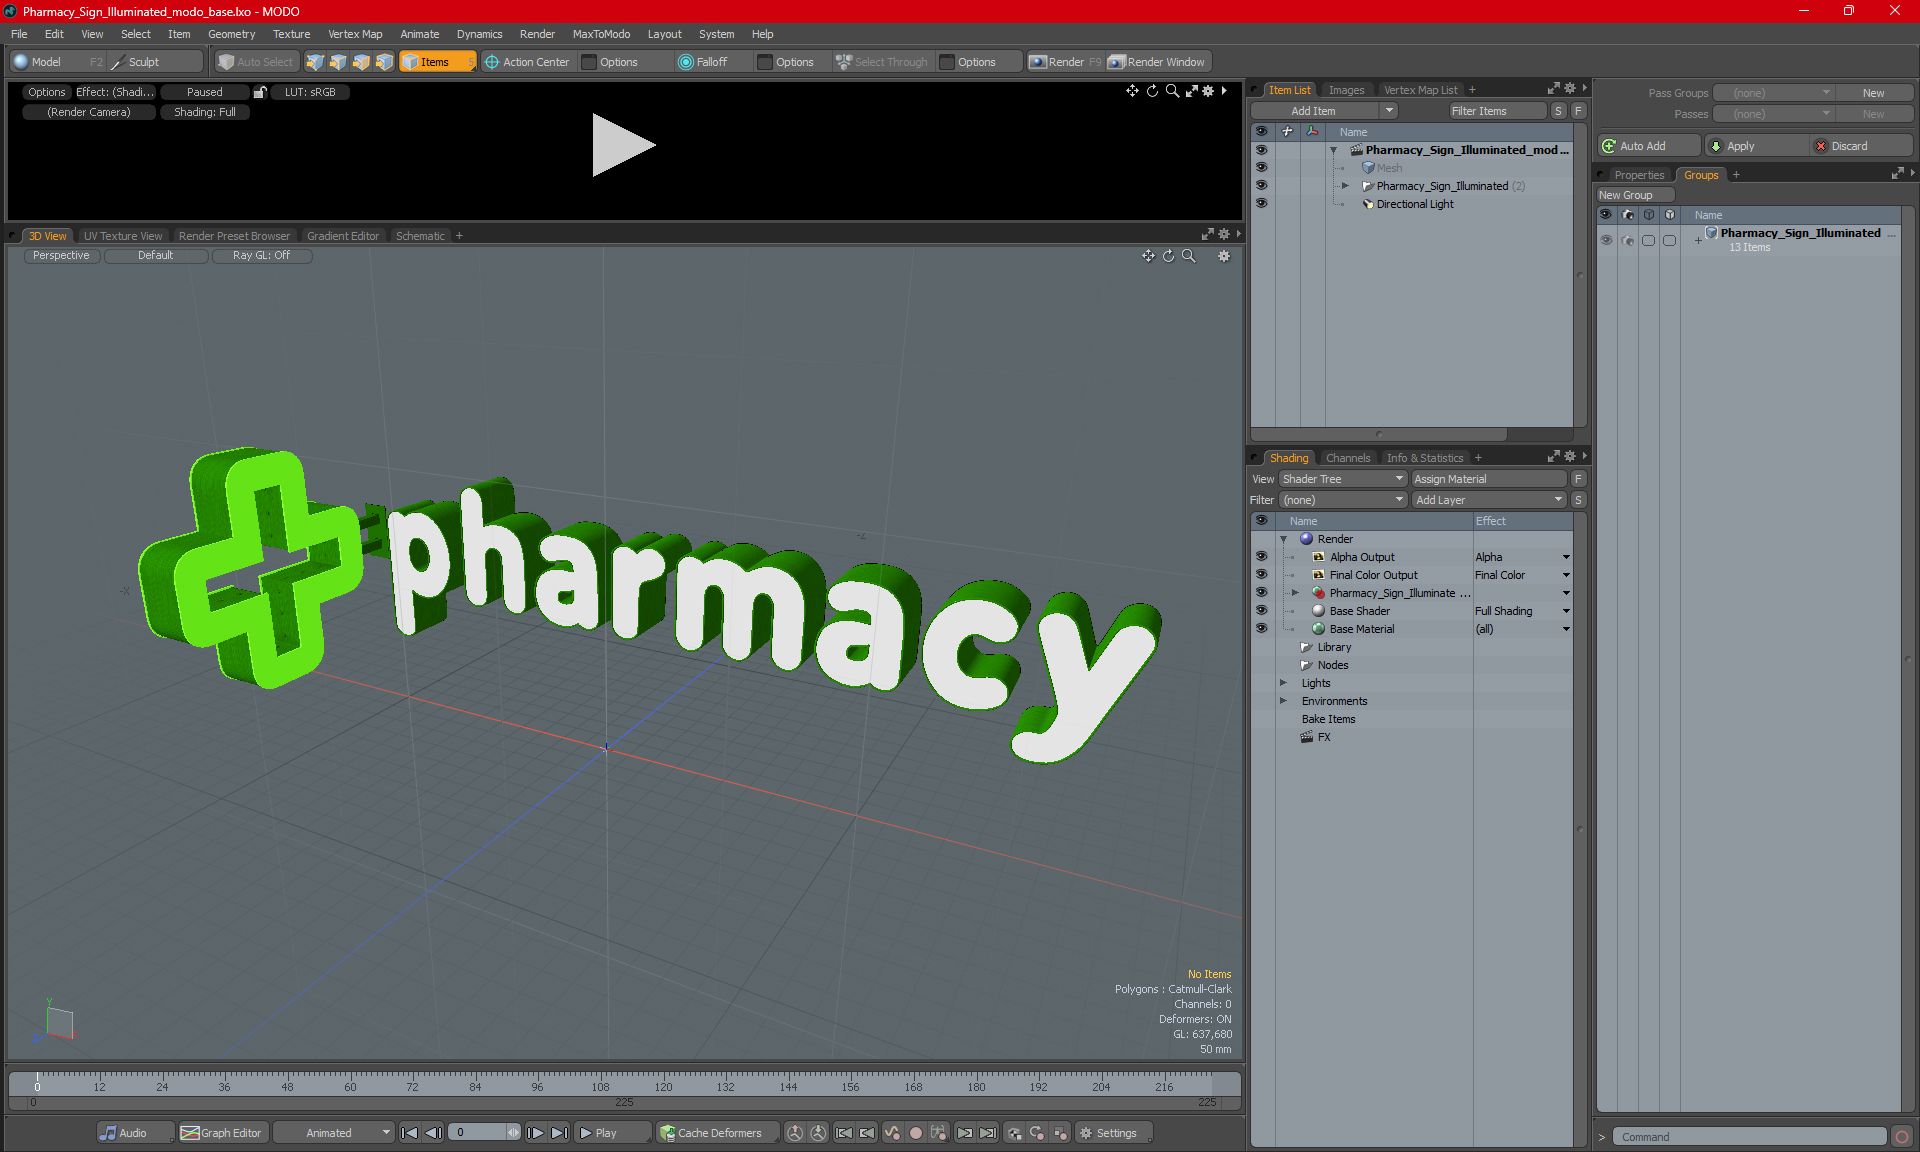Toggle visibility of Mesh item
1920x1152 pixels.
pos(1261,168)
